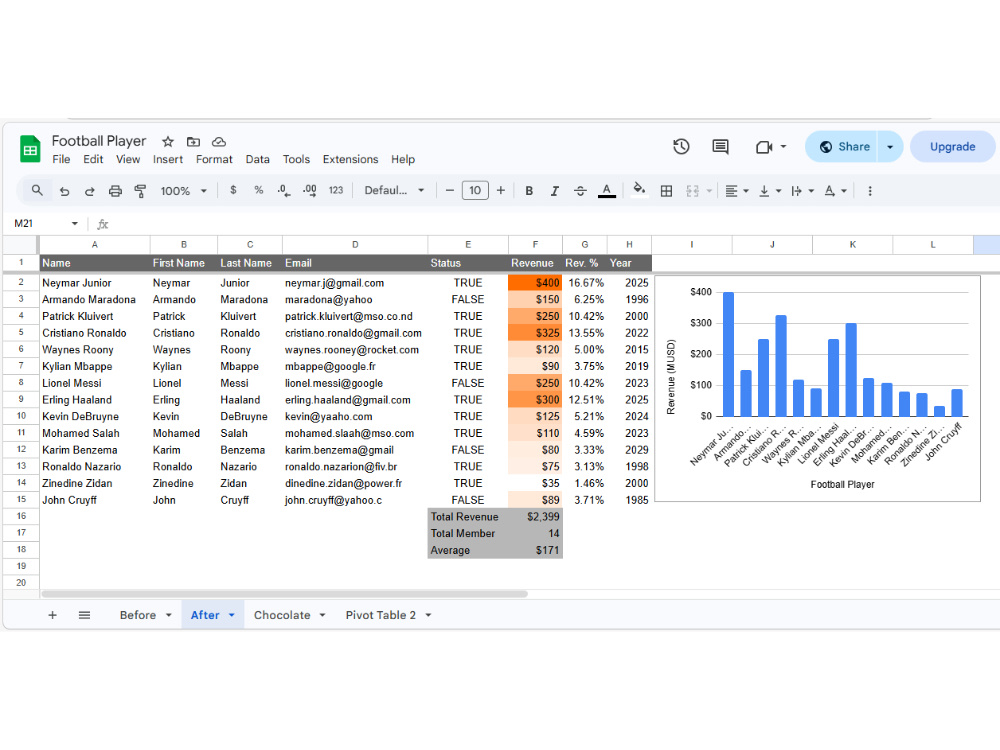Add a new sheet with plus
The height and width of the screenshot is (750, 1000).
point(52,615)
